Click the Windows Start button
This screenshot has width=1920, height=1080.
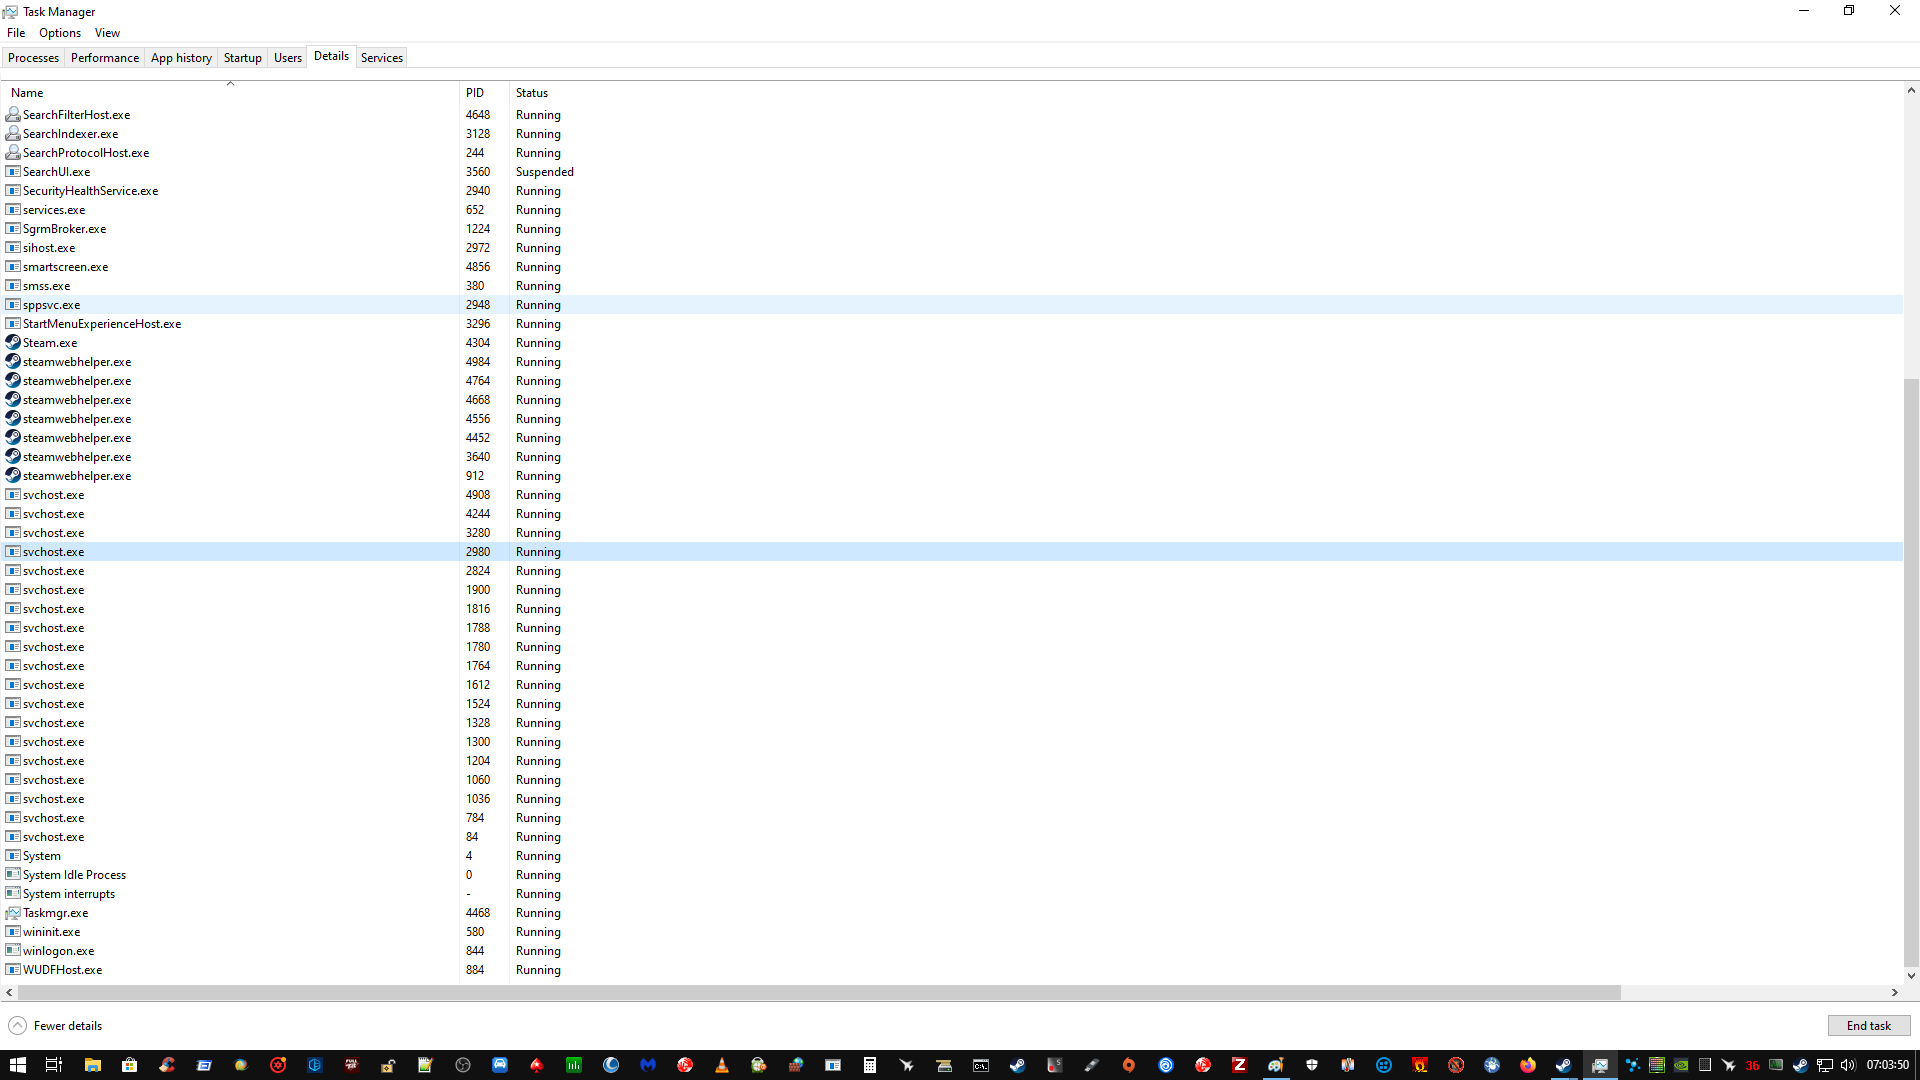pos(17,1065)
